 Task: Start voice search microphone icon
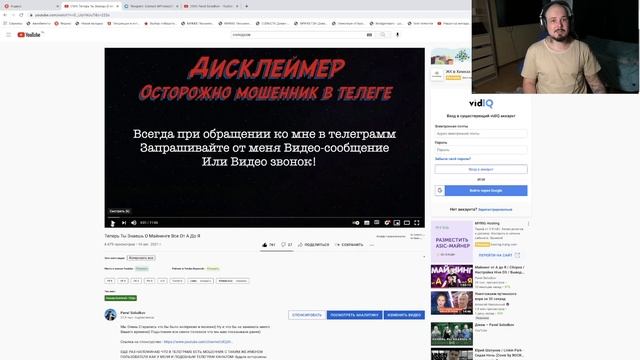pyautogui.click(x=398, y=35)
